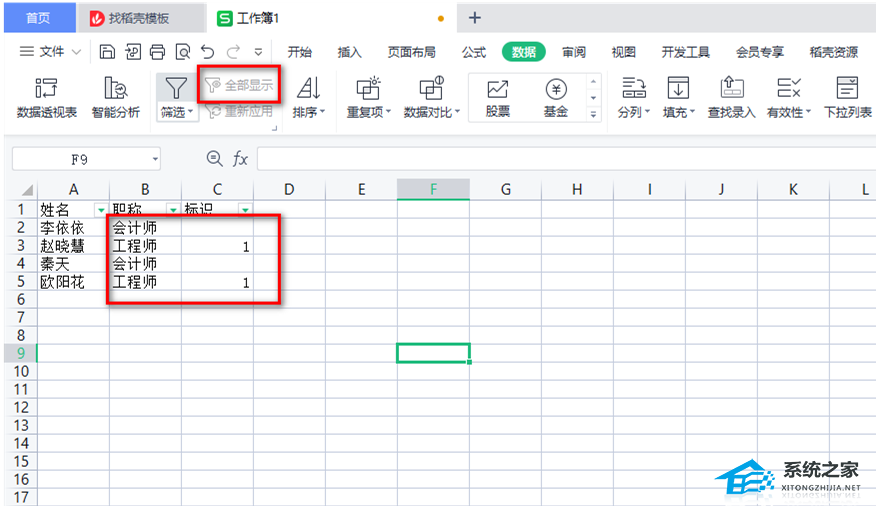Click the Redo arrow icon

233,52
